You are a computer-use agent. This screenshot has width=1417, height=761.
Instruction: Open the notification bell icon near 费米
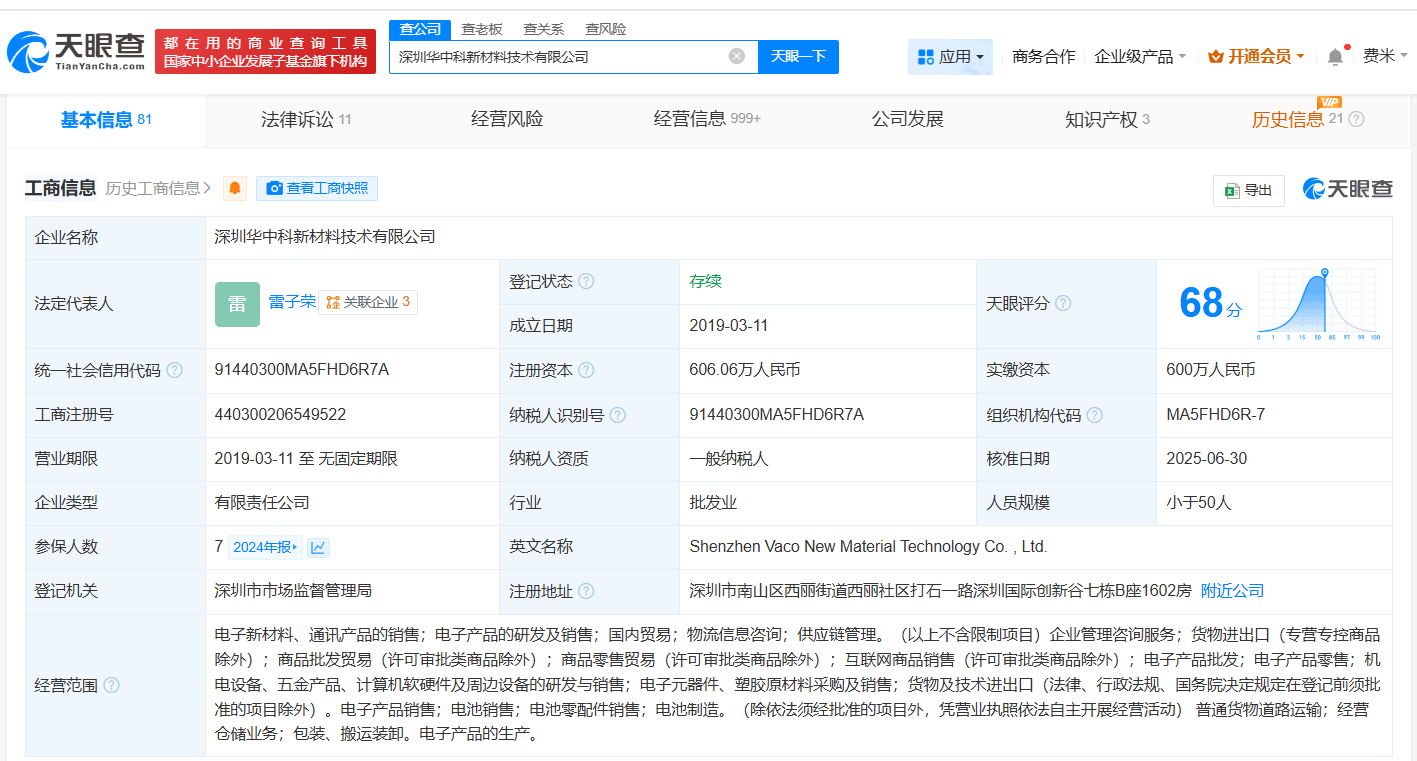coord(1334,57)
